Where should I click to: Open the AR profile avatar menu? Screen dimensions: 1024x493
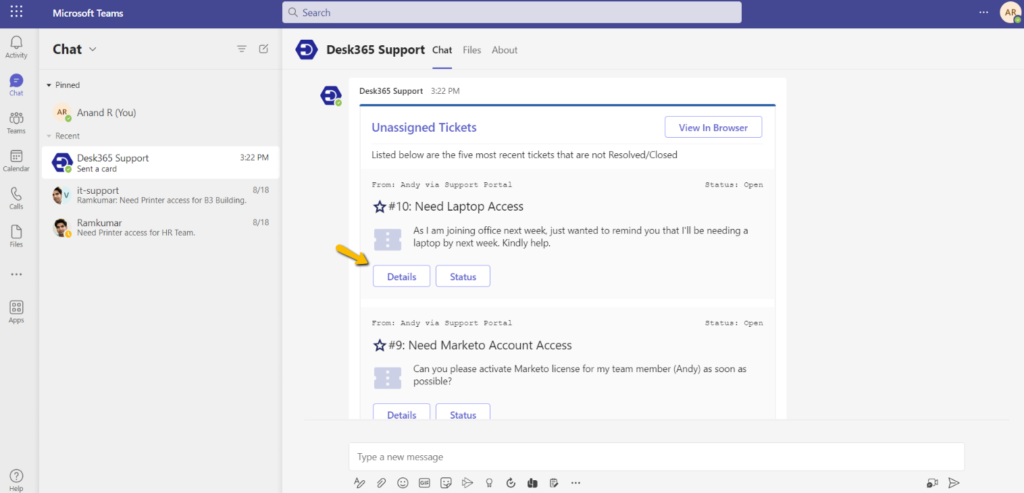1009,12
